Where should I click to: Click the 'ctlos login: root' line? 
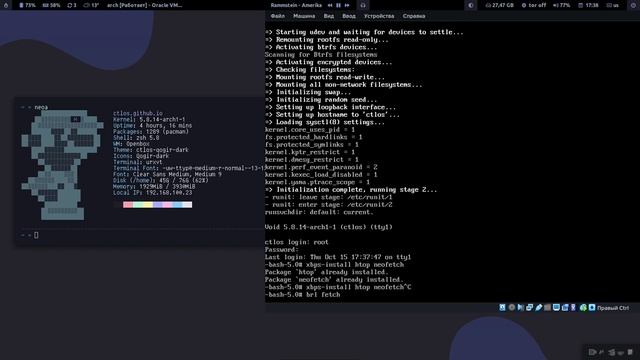[297, 242]
